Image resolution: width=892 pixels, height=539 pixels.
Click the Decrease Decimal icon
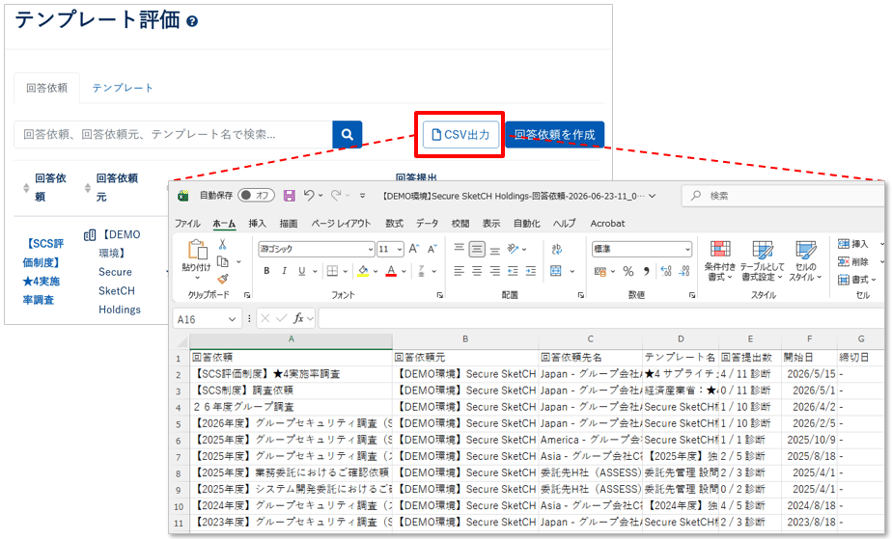(x=684, y=271)
